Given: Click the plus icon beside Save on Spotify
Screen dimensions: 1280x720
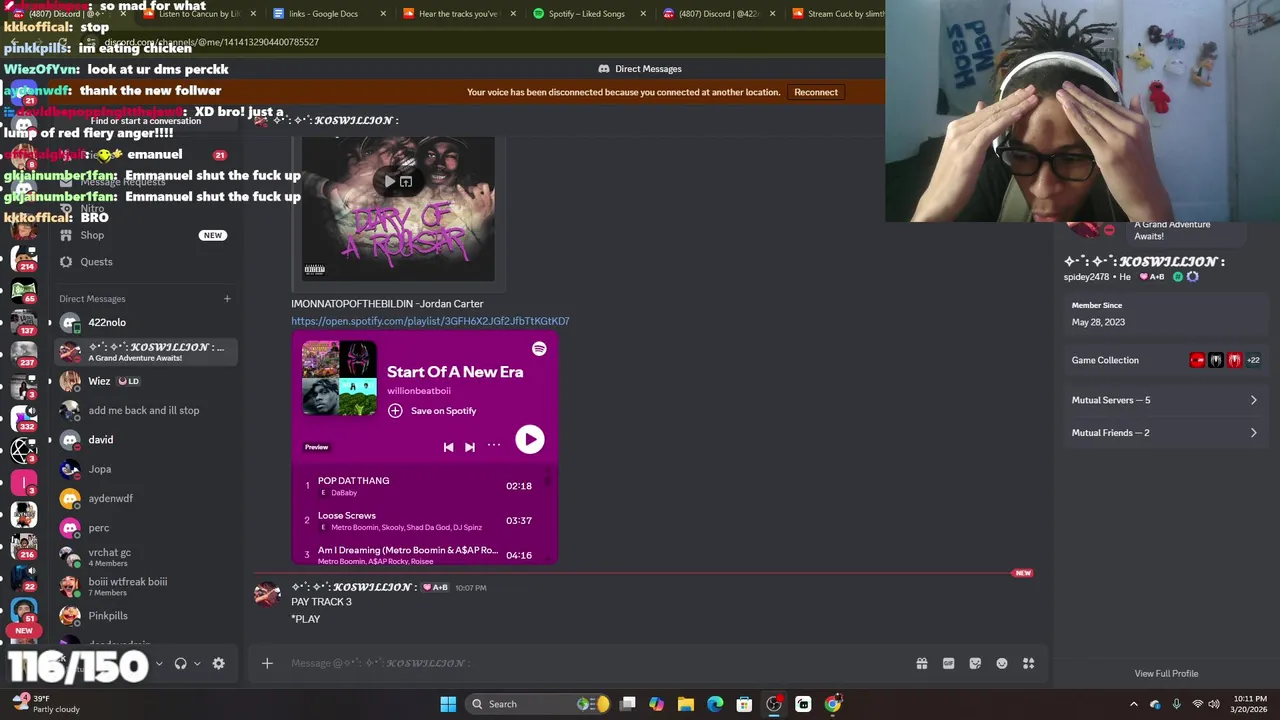Looking at the screenshot, I should tap(395, 411).
